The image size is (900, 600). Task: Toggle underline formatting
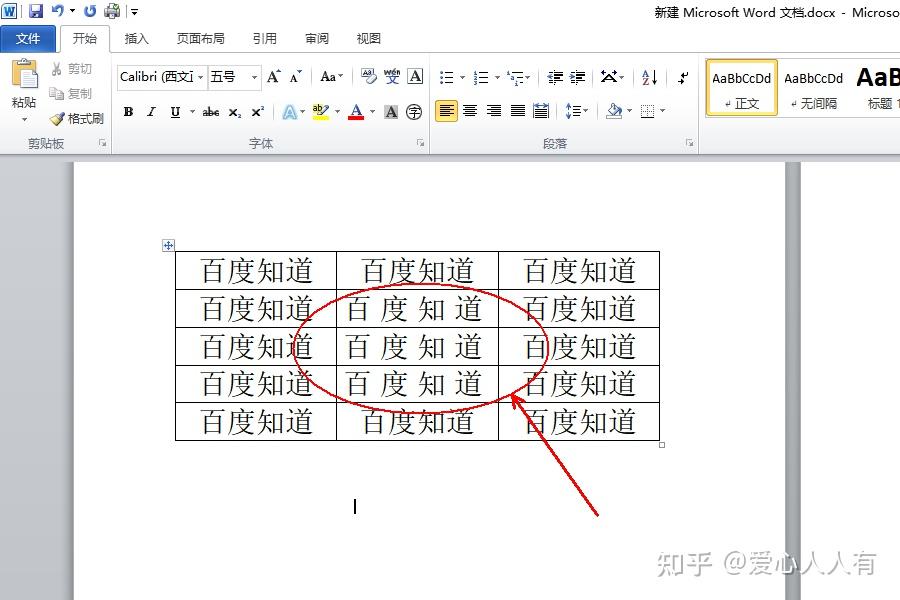(x=176, y=112)
